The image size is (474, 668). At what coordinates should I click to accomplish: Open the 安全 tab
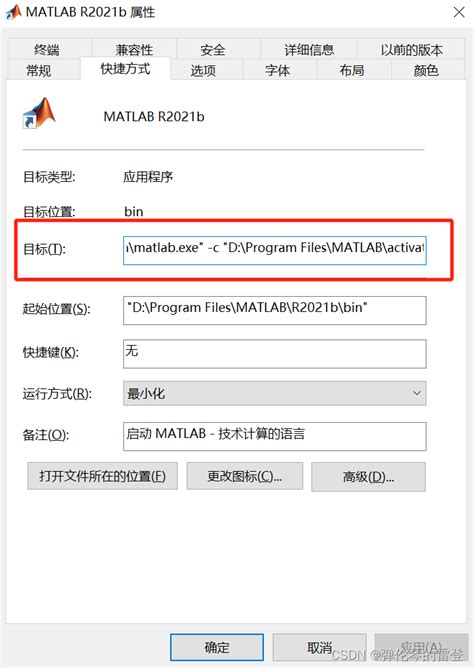[213, 49]
